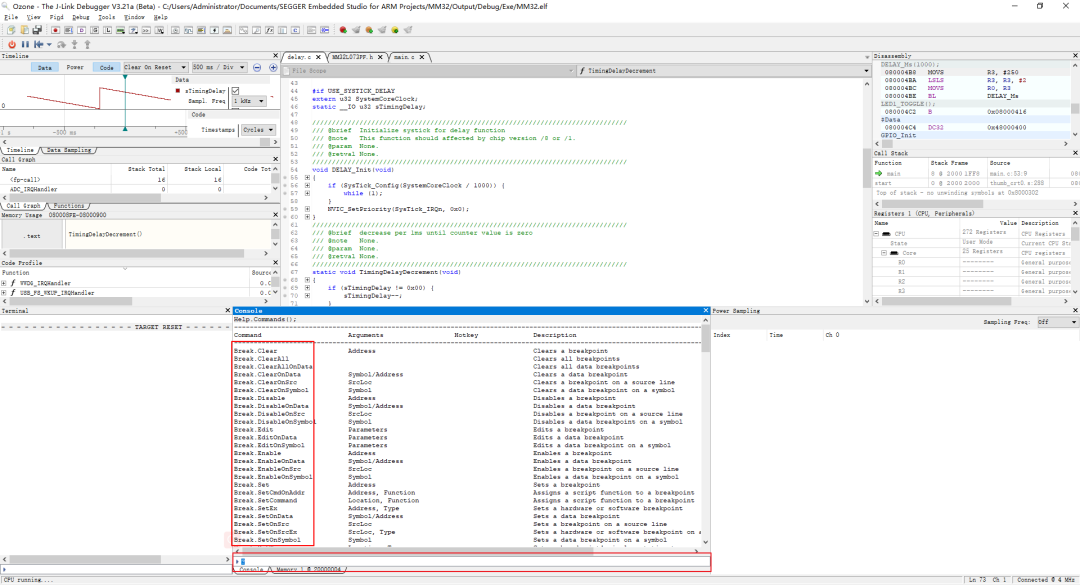Viewport: 1080px width, 585px height.
Task: Click the save project floppy disk icon
Action: 37,30
